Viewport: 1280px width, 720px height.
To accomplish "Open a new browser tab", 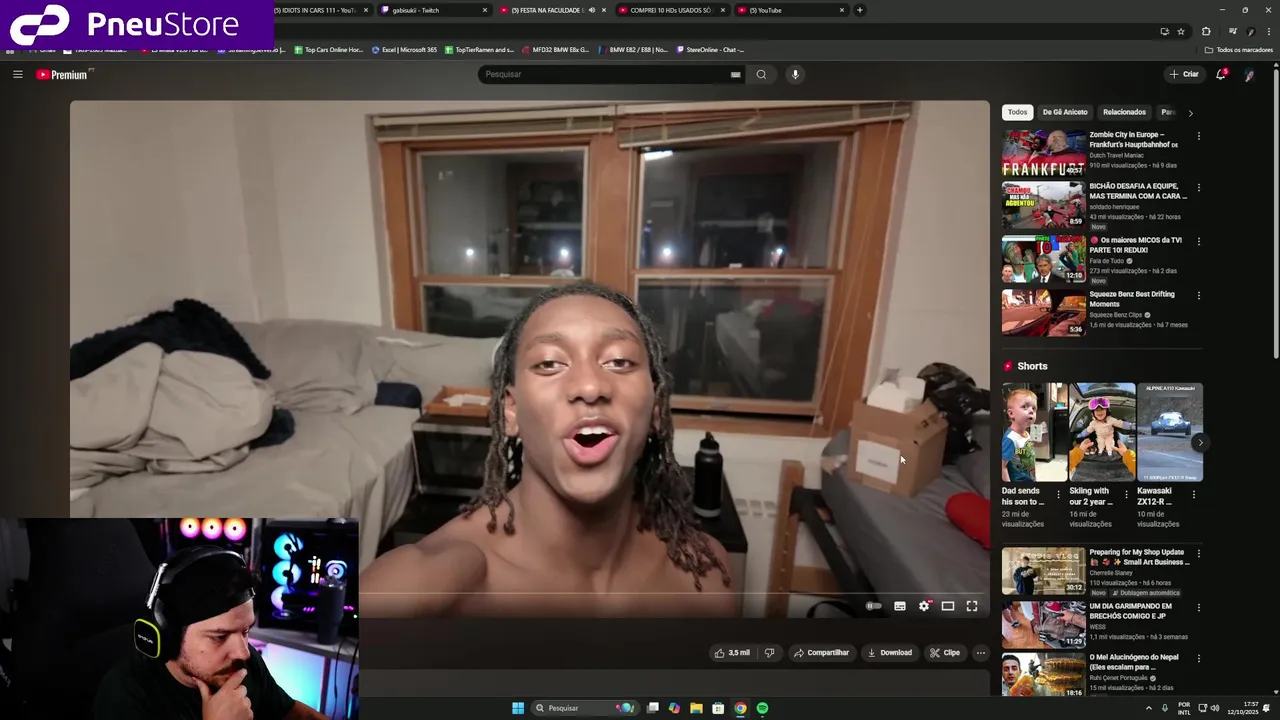I will coord(860,10).
